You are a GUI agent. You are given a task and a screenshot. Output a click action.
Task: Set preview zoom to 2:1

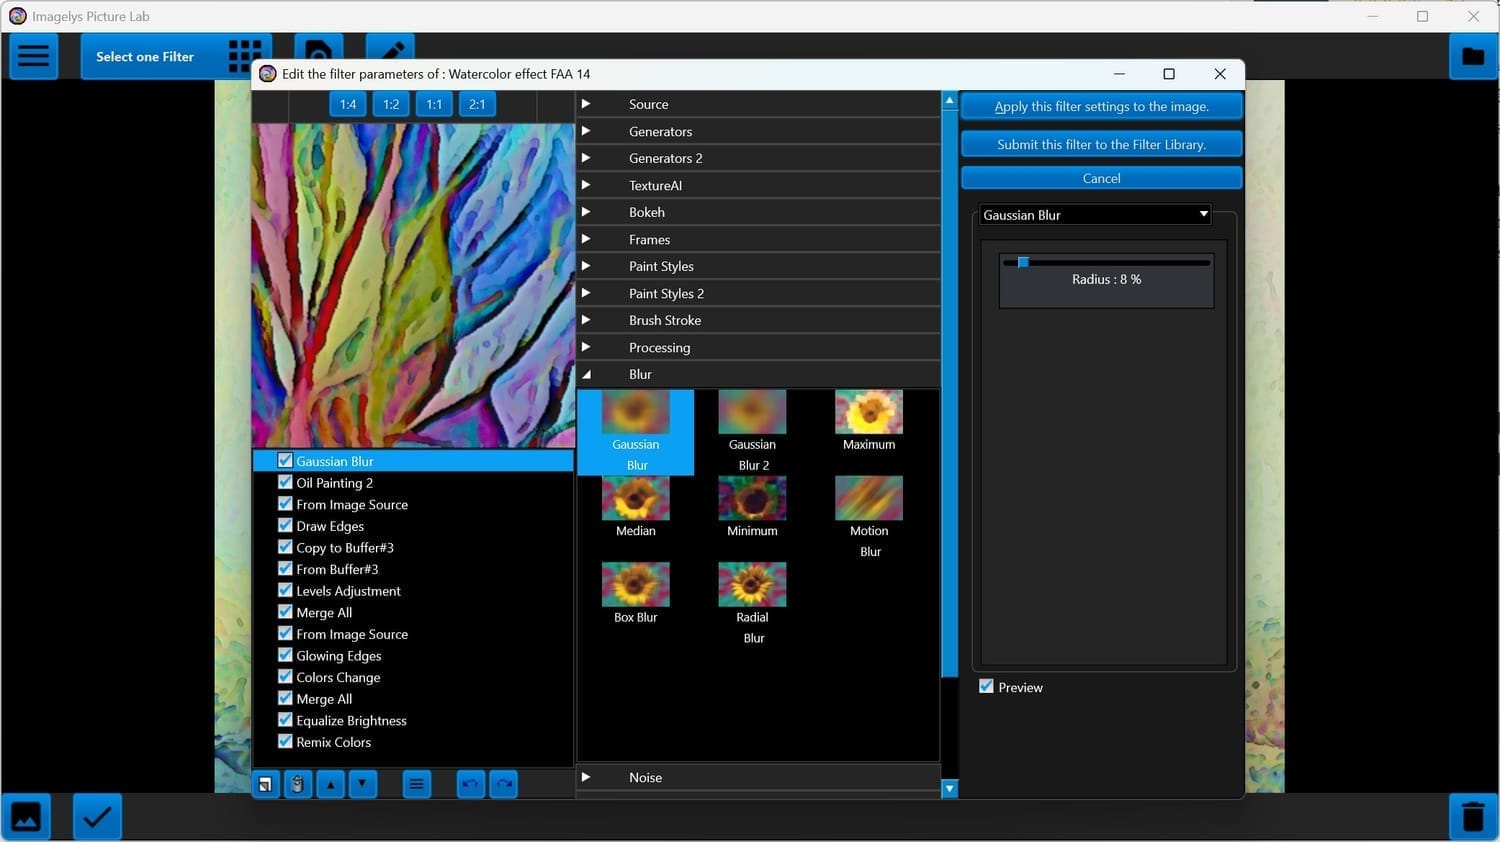[477, 104]
